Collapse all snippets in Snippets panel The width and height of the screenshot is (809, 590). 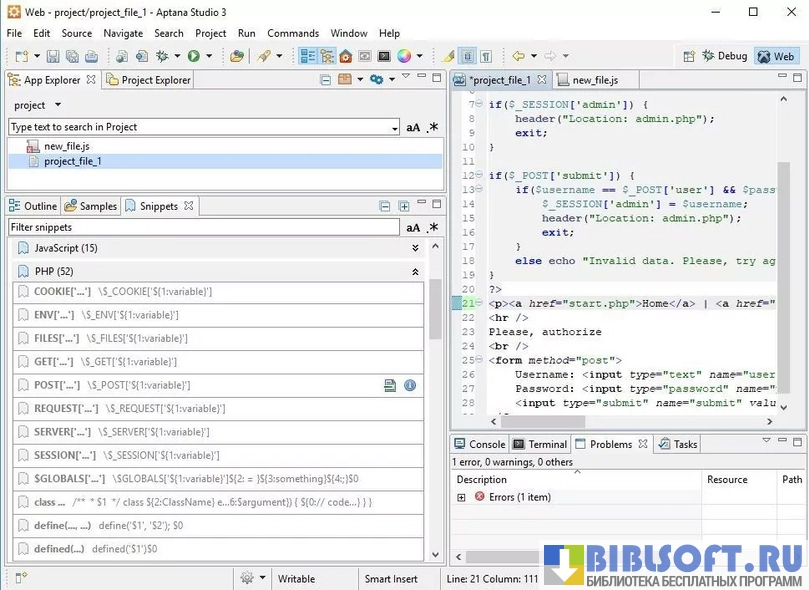(385, 207)
